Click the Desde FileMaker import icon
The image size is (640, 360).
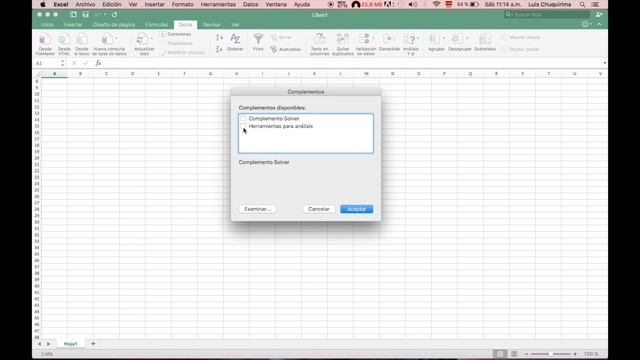pos(44,40)
